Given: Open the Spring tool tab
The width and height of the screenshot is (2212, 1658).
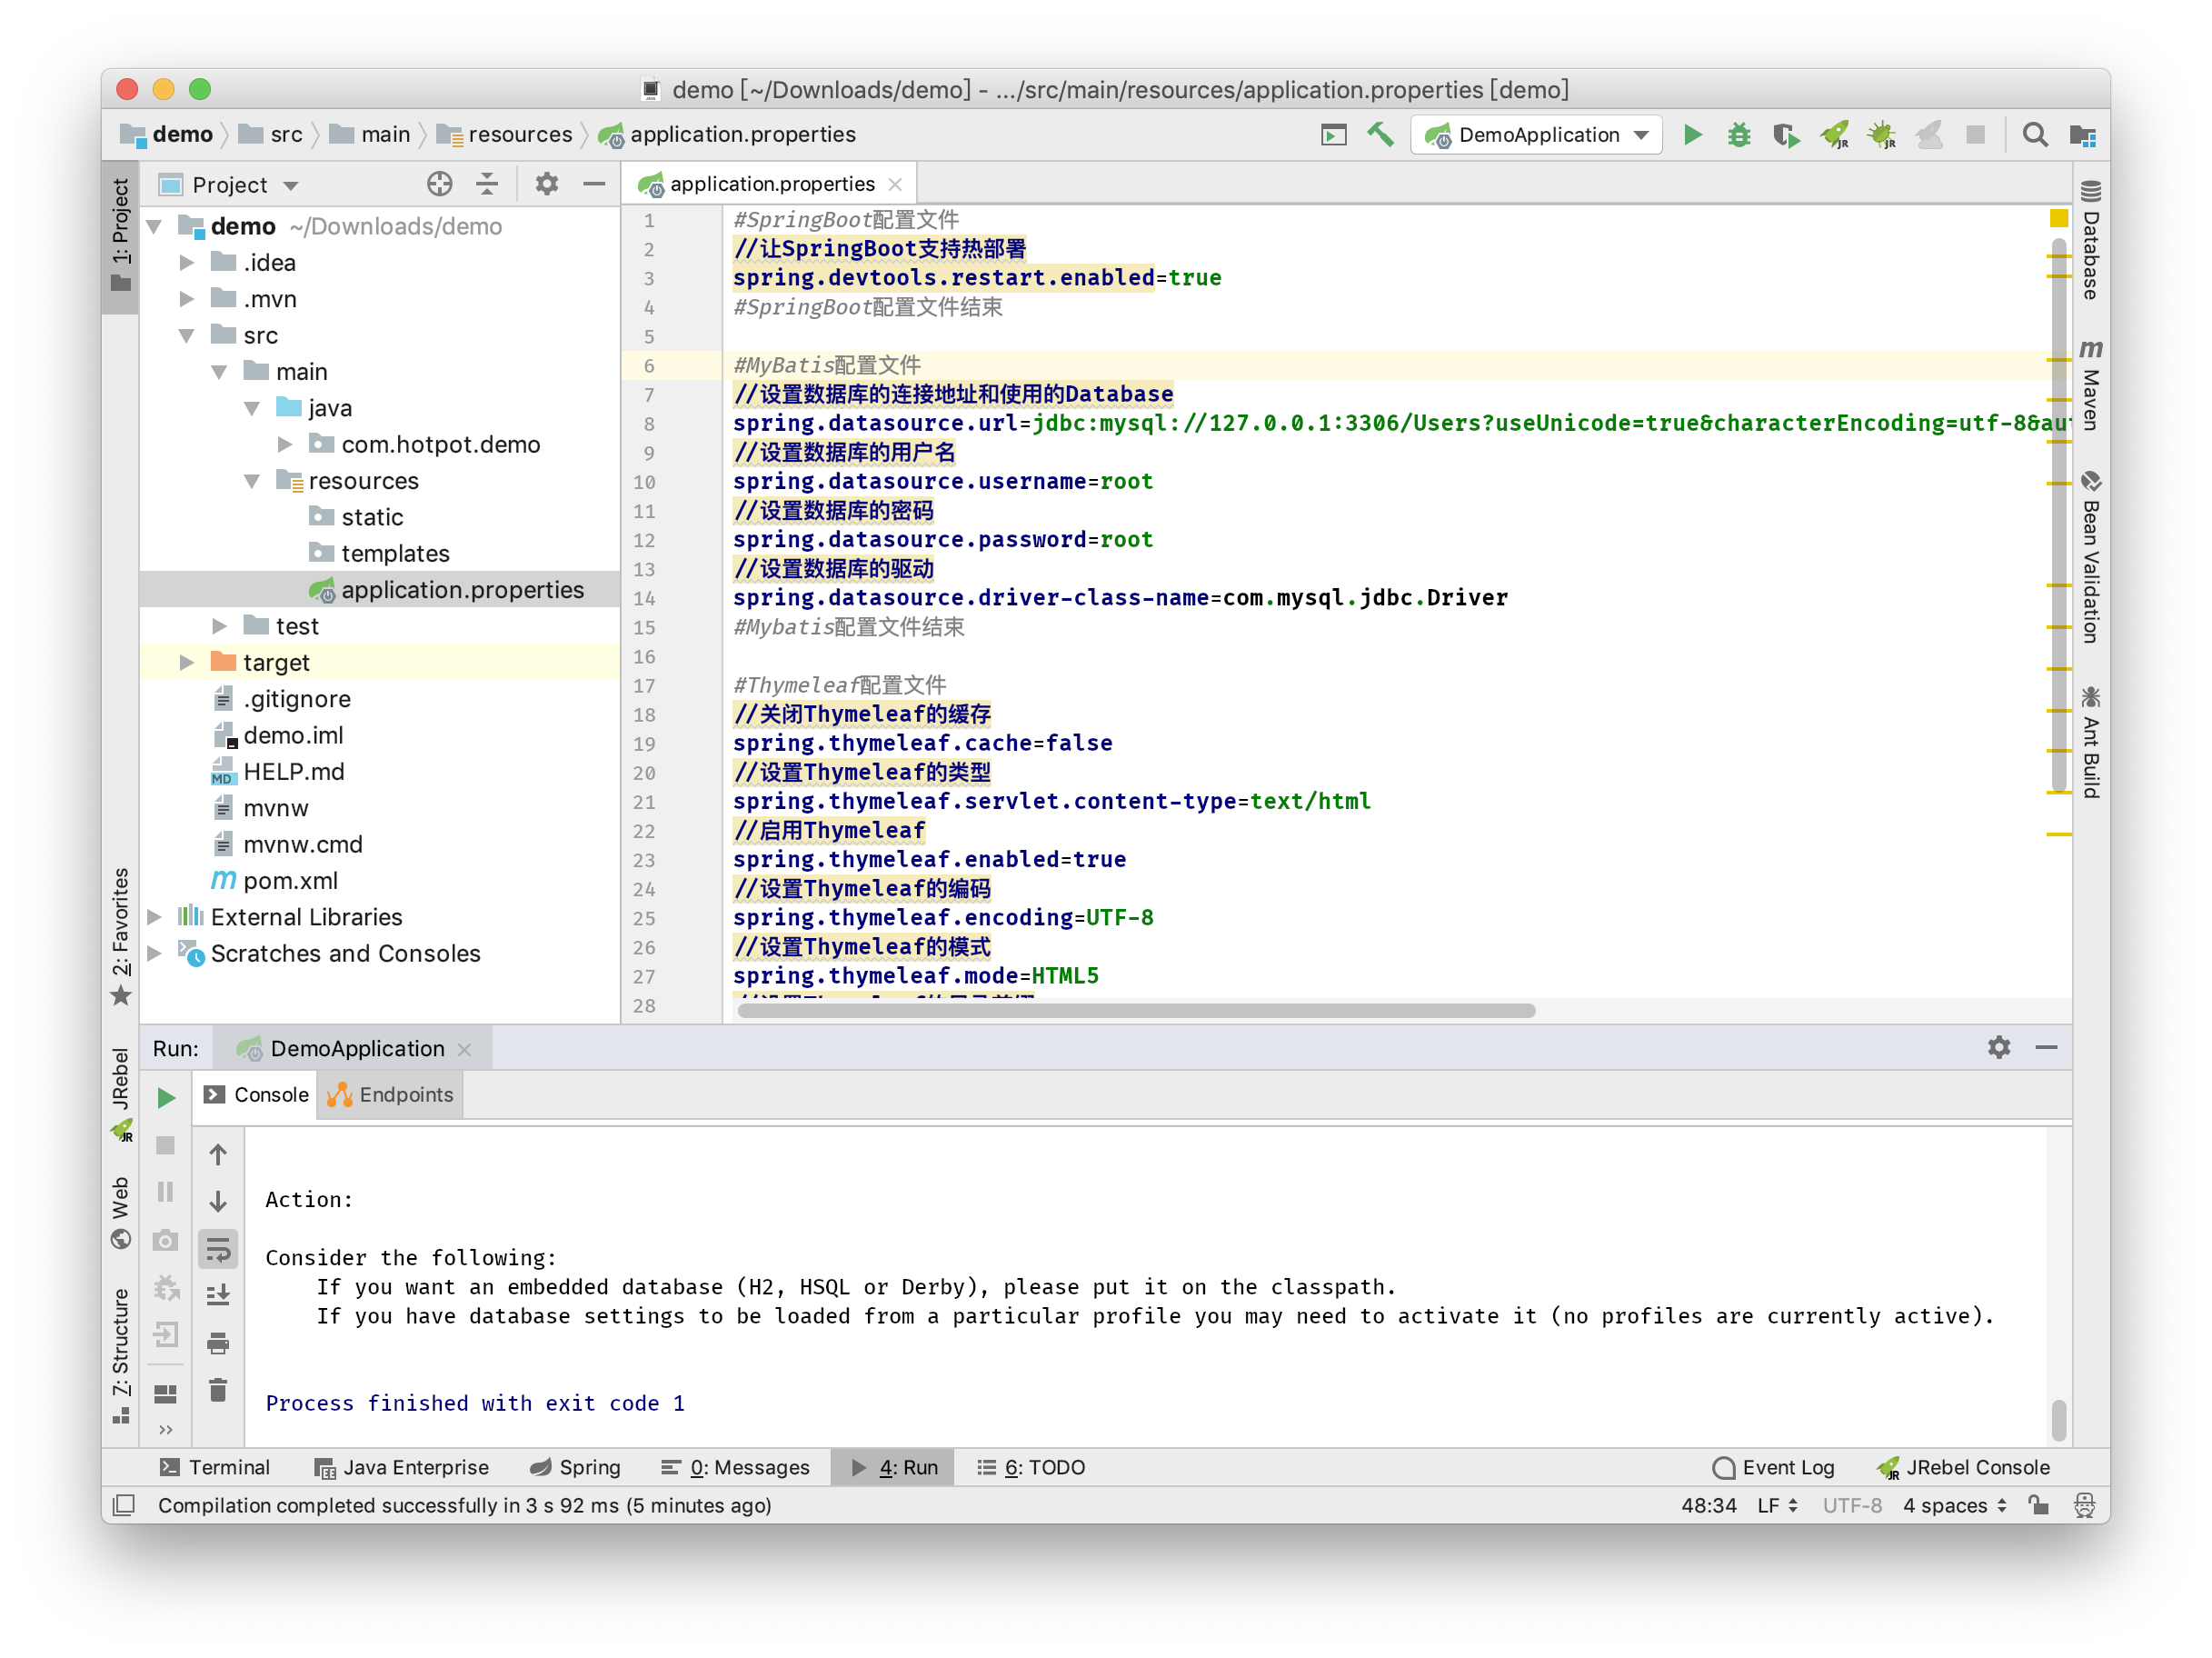Looking at the screenshot, I should click(x=576, y=1467).
